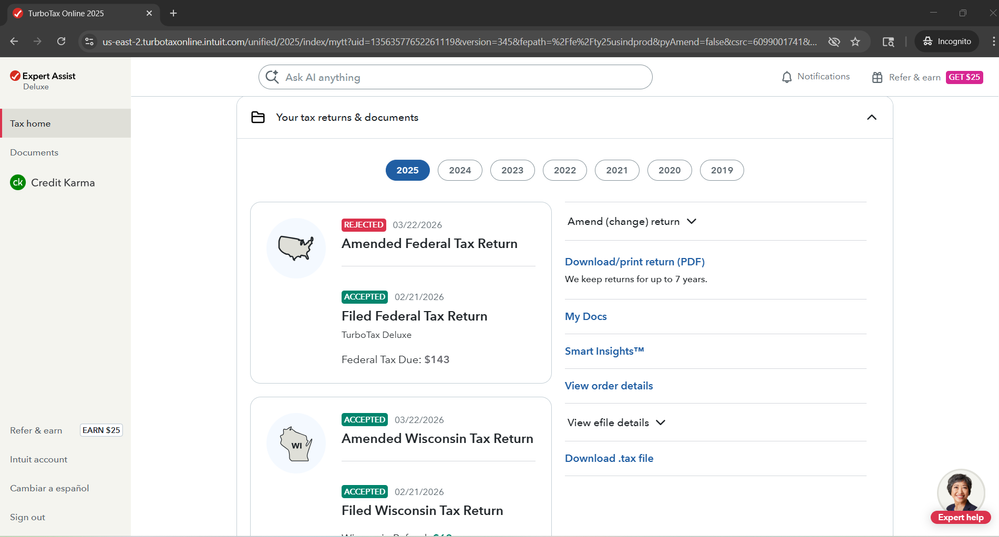The height and width of the screenshot is (537, 999).
Task: Click the Download .tax file link
Action: (609, 458)
